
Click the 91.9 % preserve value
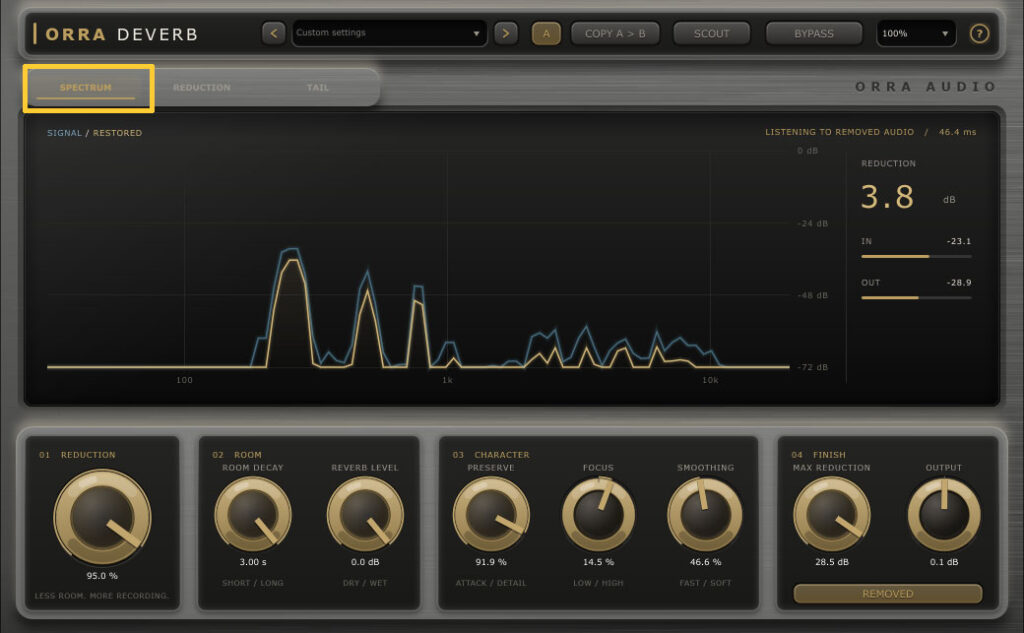[491, 562]
